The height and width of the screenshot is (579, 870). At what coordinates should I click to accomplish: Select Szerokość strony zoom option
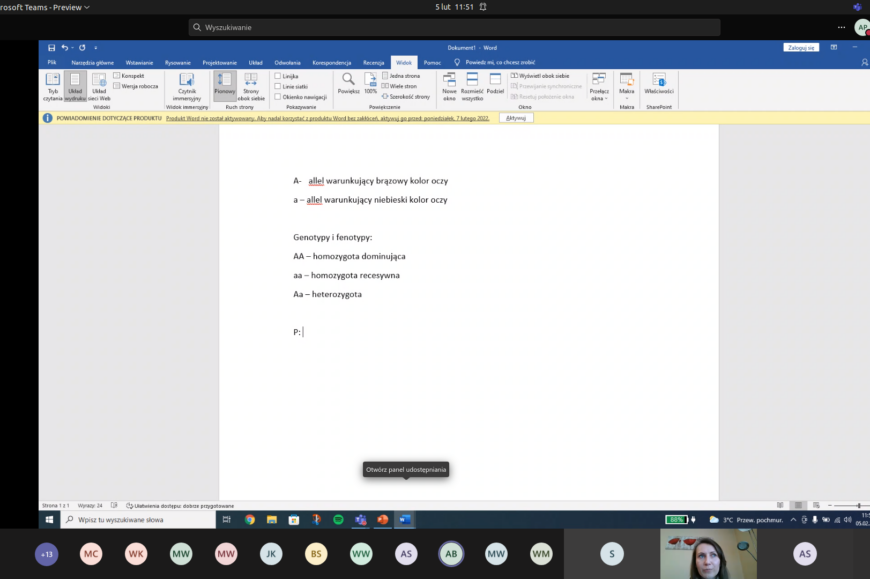[406, 96]
